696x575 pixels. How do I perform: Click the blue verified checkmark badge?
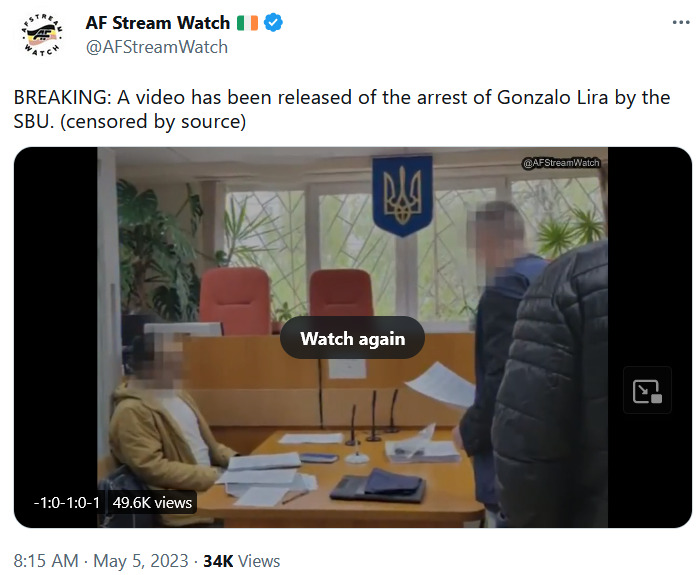coord(273,23)
